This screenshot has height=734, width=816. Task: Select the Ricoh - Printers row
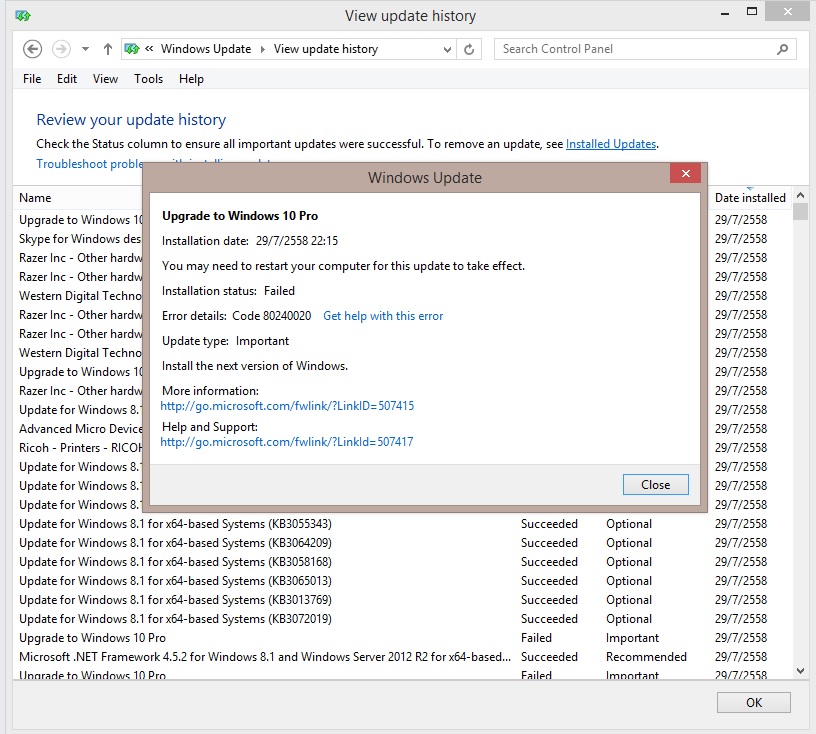coord(80,448)
